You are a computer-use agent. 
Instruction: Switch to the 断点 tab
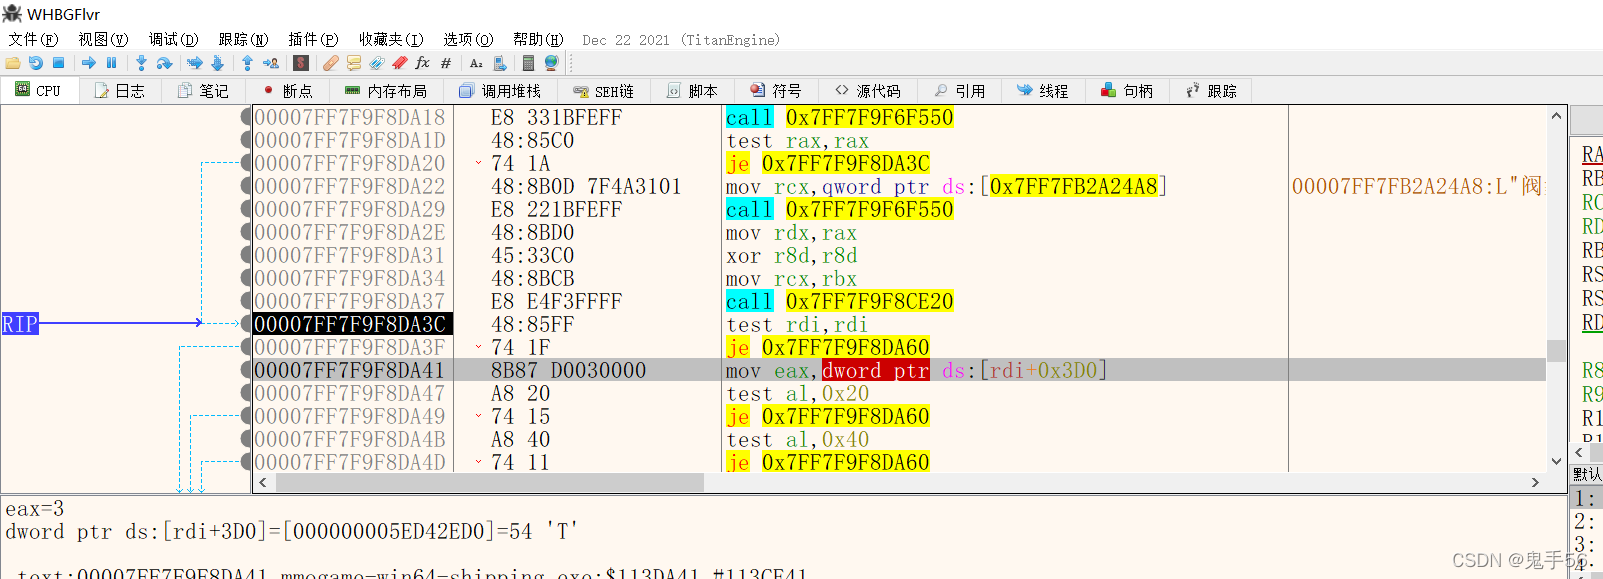click(288, 91)
